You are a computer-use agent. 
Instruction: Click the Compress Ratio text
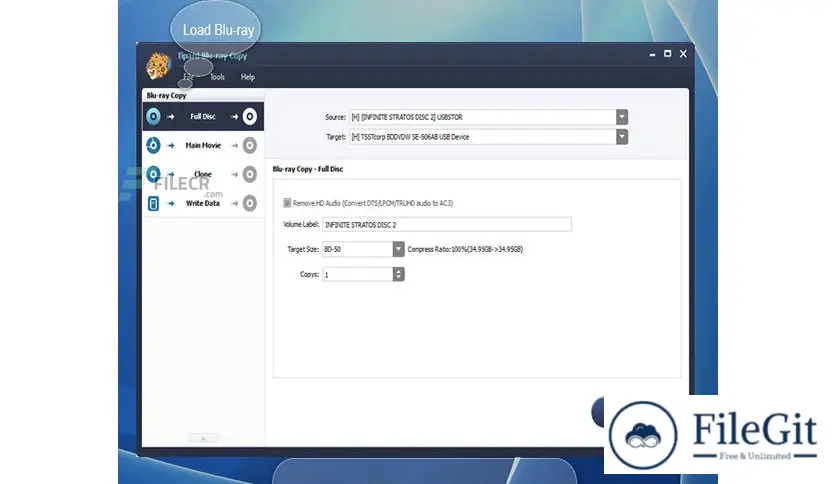tap(465, 249)
